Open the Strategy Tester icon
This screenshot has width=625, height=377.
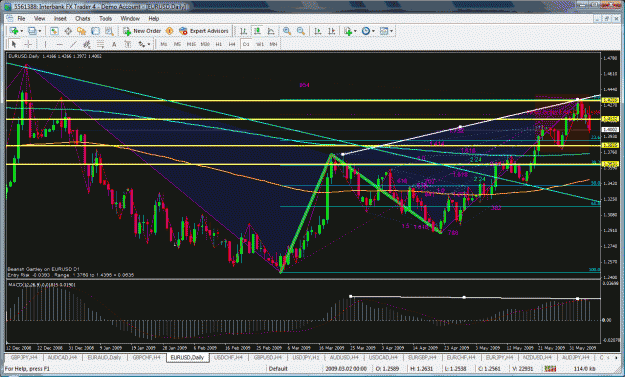pos(109,31)
